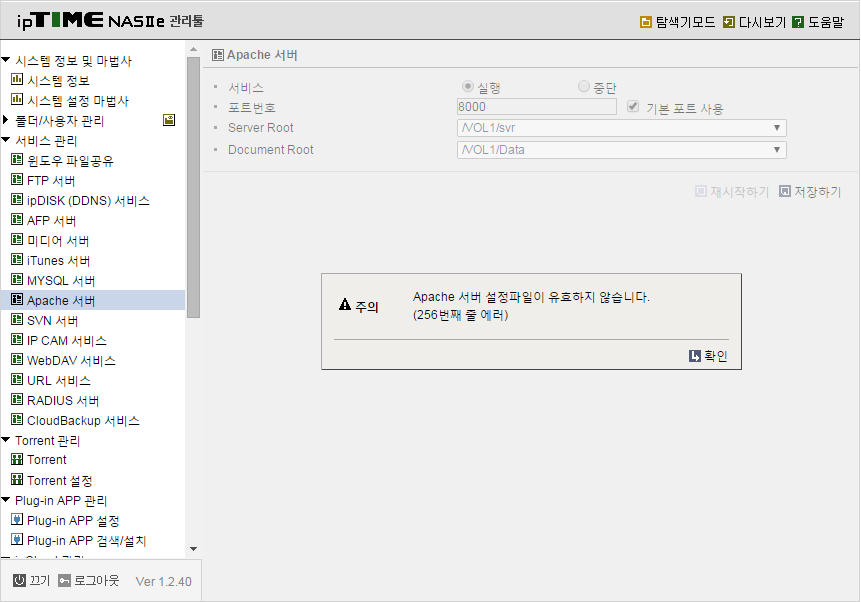Open the WebDAV 서비스 menu item
Screen dimensions: 861x602
(x=71, y=361)
